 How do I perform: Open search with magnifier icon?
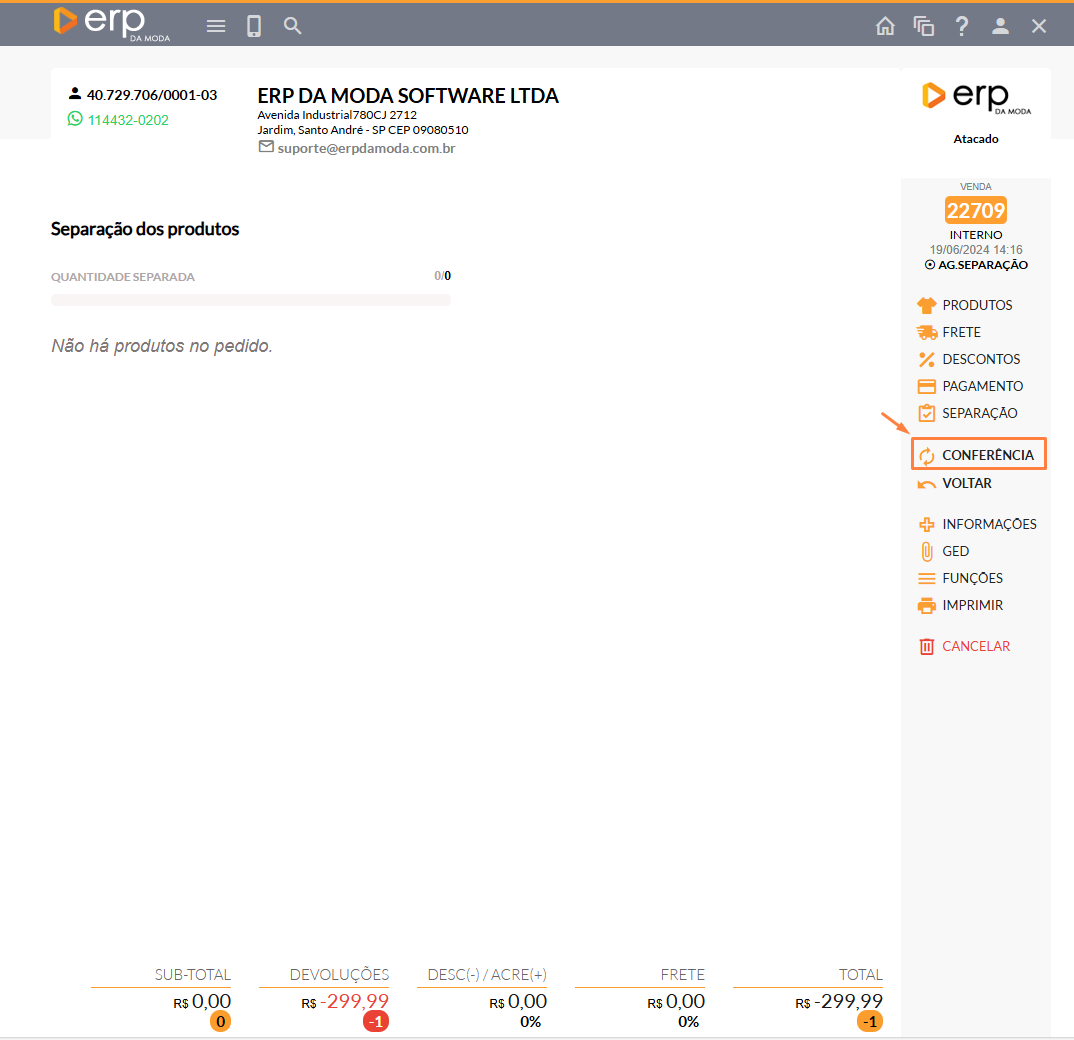tap(292, 26)
